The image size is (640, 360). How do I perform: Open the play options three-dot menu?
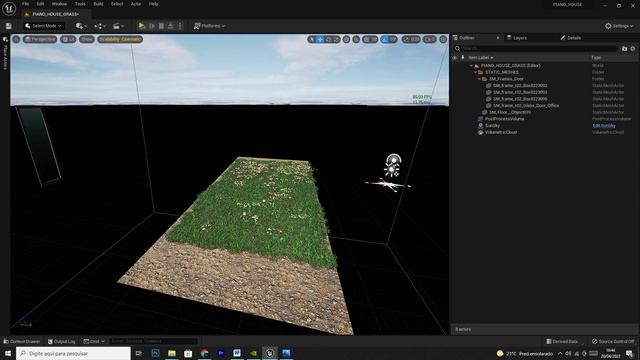(180, 26)
